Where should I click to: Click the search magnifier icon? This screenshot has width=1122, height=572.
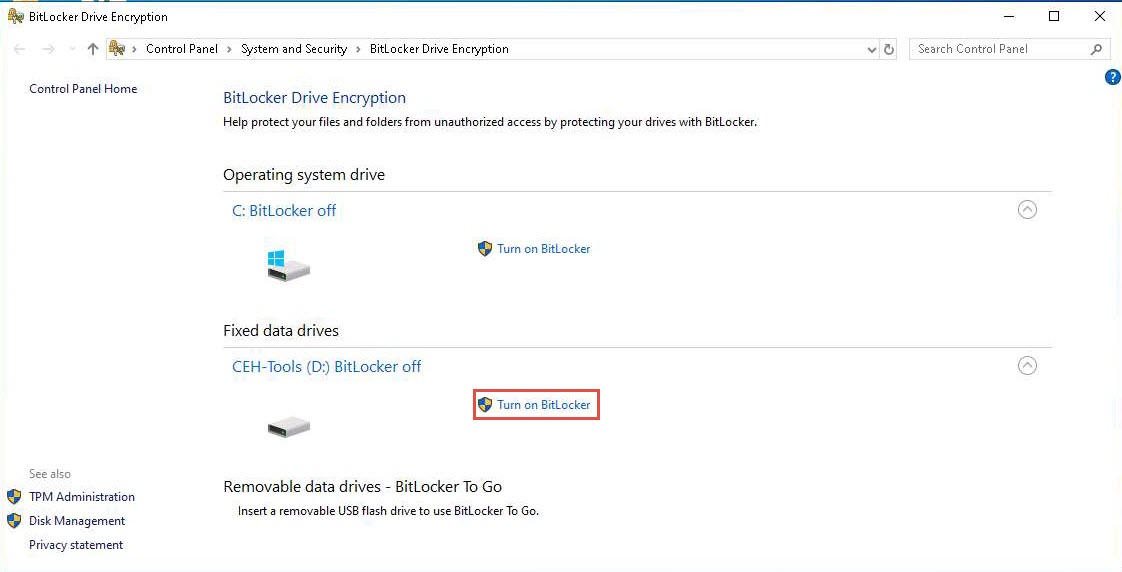pos(1096,49)
